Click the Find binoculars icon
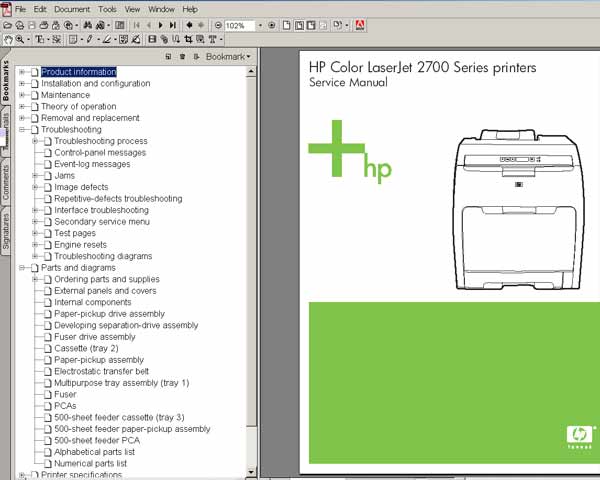 point(88,26)
